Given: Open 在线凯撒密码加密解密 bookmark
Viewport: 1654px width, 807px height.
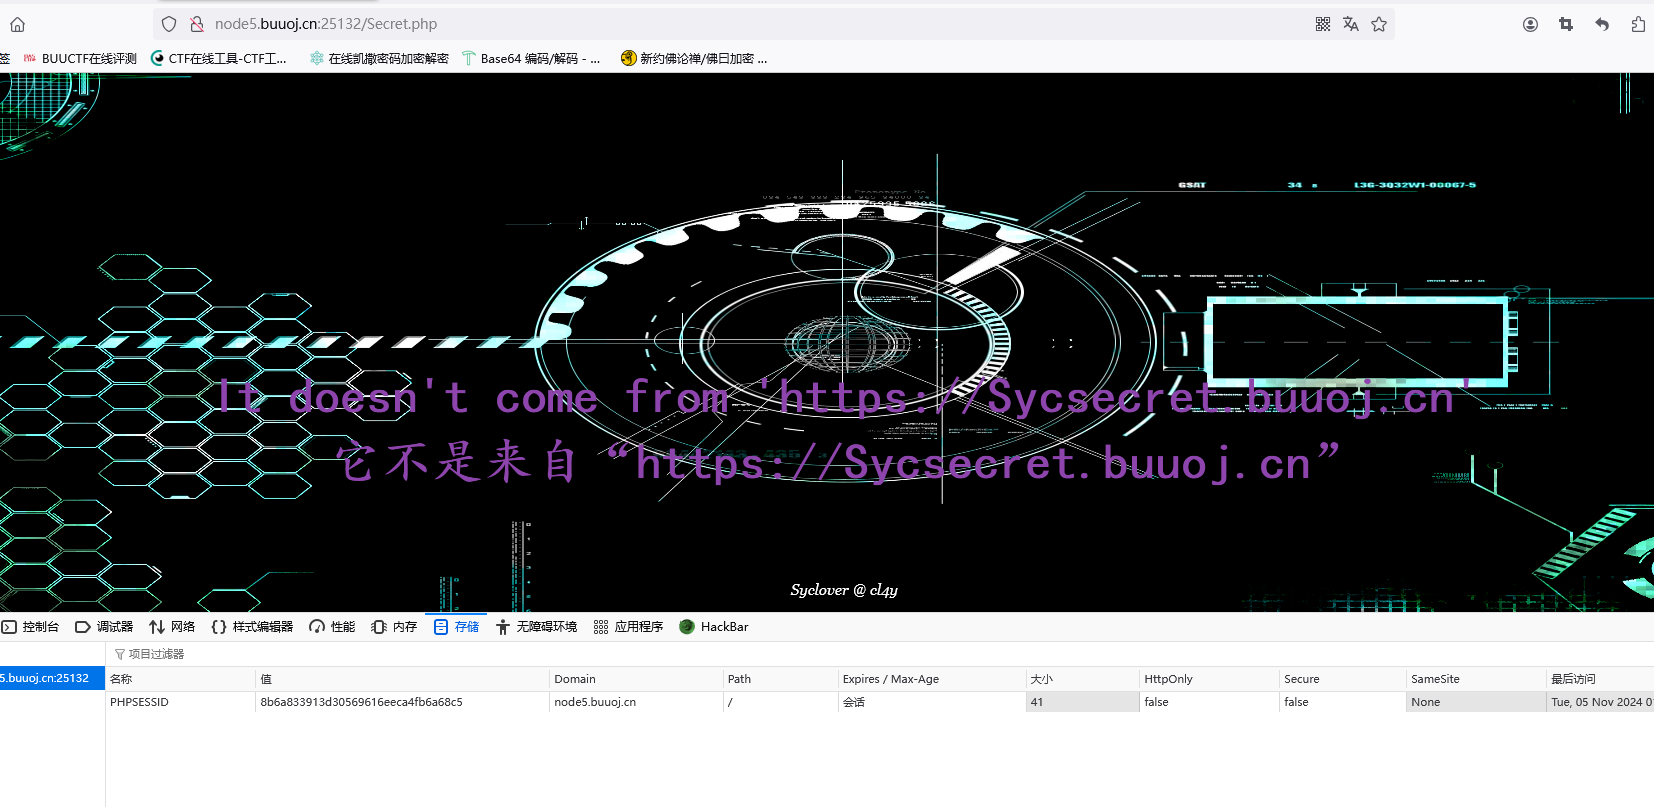Looking at the screenshot, I should (379, 59).
